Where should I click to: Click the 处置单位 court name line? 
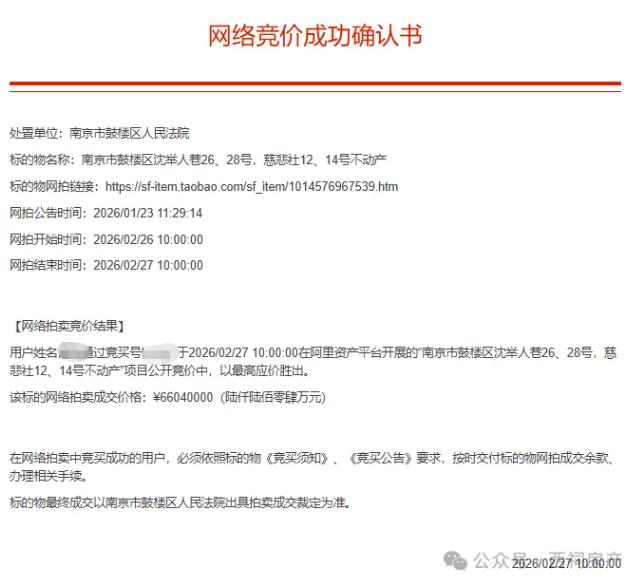pyautogui.click(x=99, y=133)
